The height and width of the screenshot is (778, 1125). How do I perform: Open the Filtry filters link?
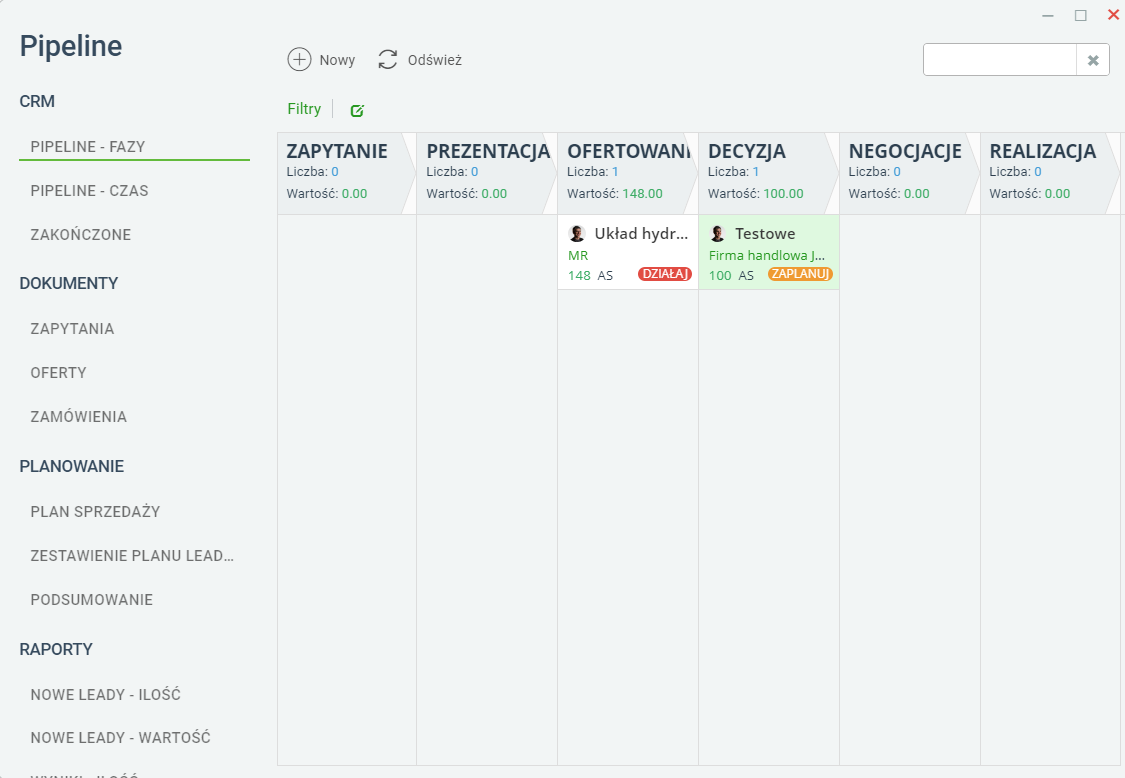click(x=304, y=109)
